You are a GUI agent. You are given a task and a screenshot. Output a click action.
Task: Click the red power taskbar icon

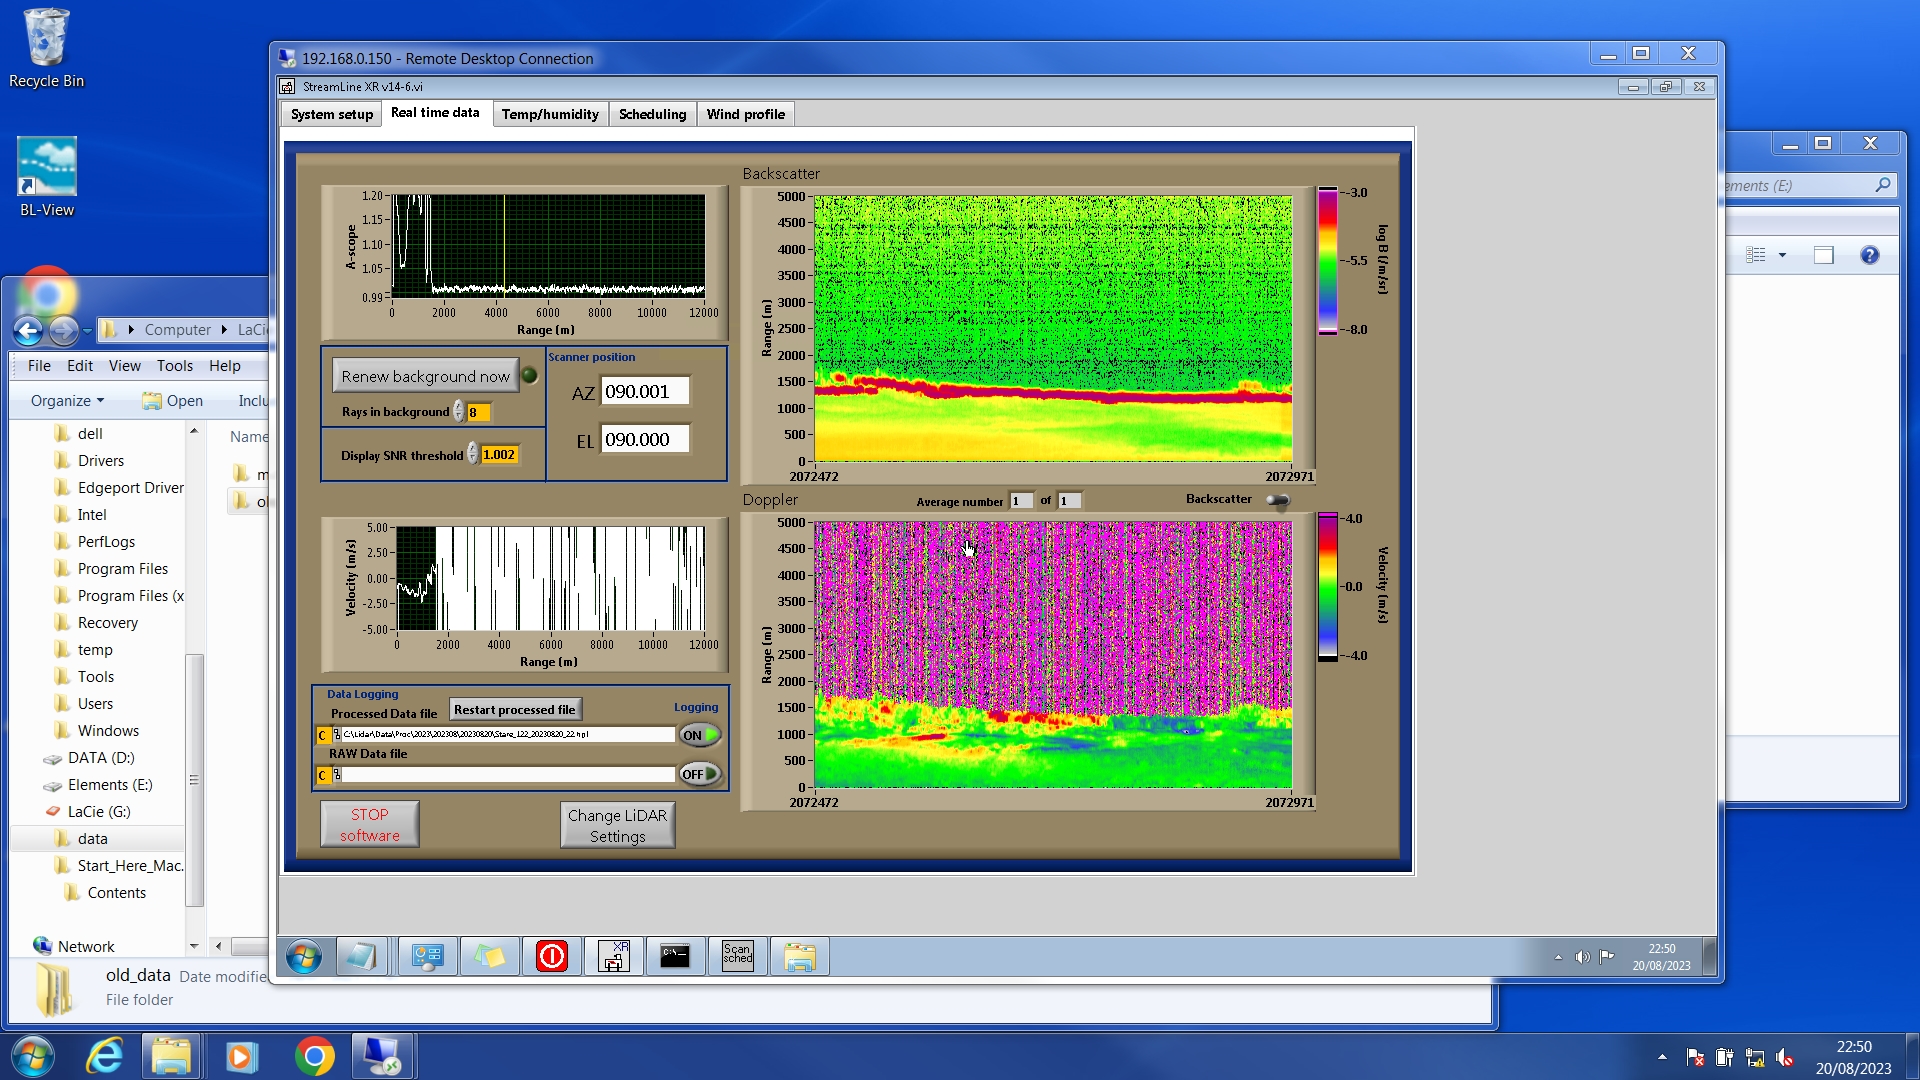point(551,957)
